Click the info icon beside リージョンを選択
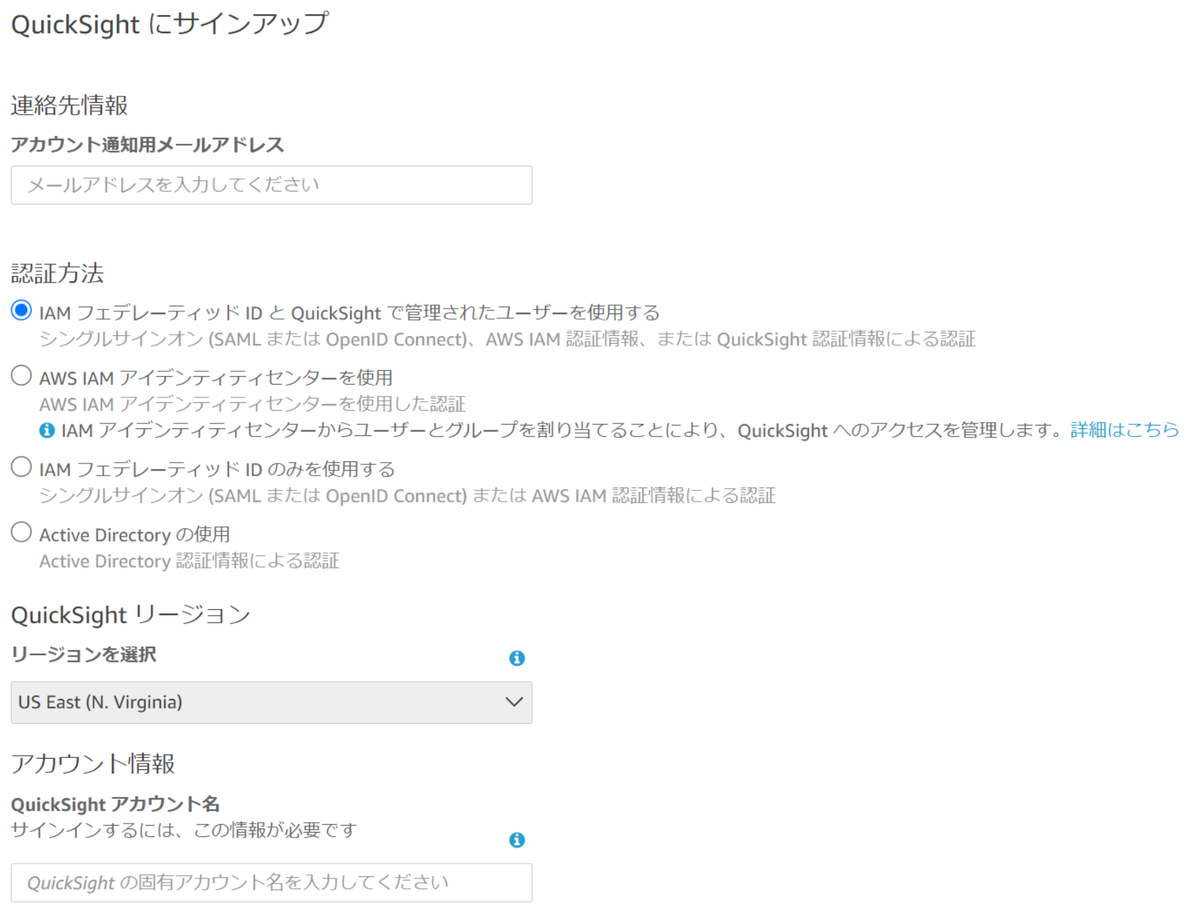1200x920 pixels. pyautogui.click(x=517, y=658)
